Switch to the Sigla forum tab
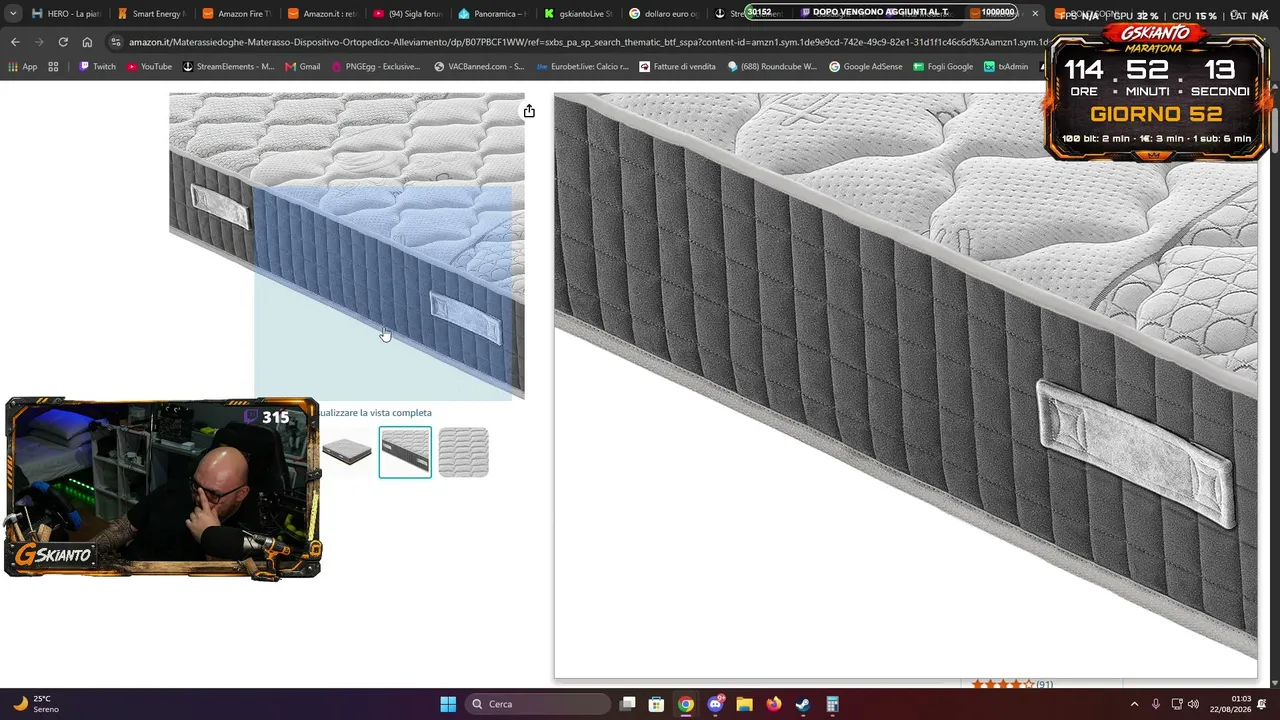 pyautogui.click(x=407, y=14)
